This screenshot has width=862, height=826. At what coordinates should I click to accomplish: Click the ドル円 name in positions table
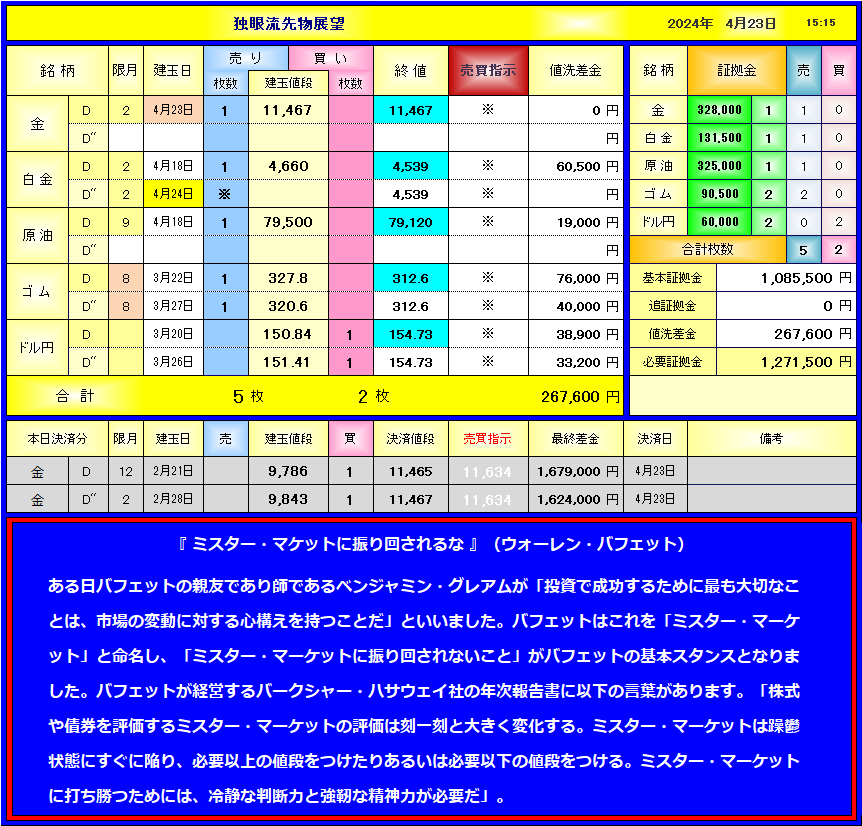pos(37,347)
